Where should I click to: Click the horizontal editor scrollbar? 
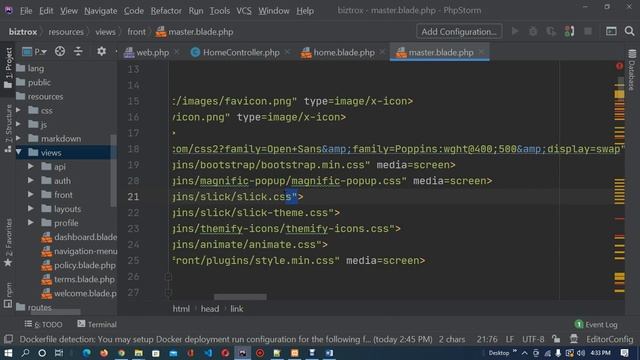point(240,297)
